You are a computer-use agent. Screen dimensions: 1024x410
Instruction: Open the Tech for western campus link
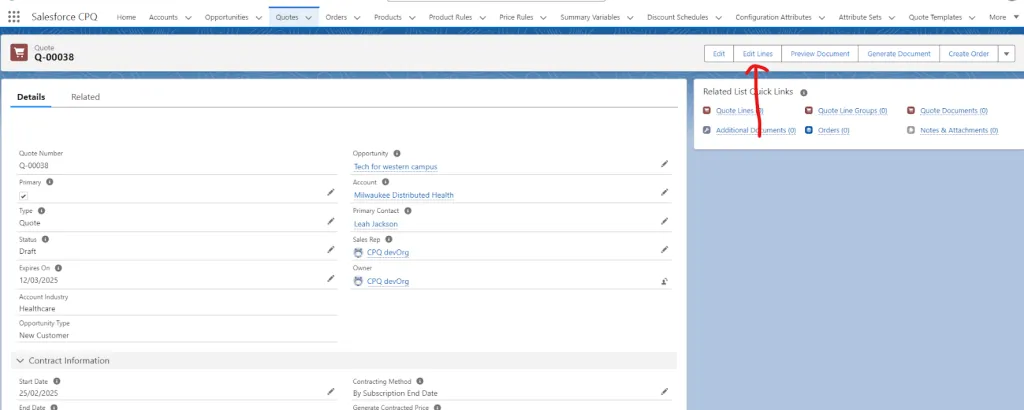tap(396, 166)
